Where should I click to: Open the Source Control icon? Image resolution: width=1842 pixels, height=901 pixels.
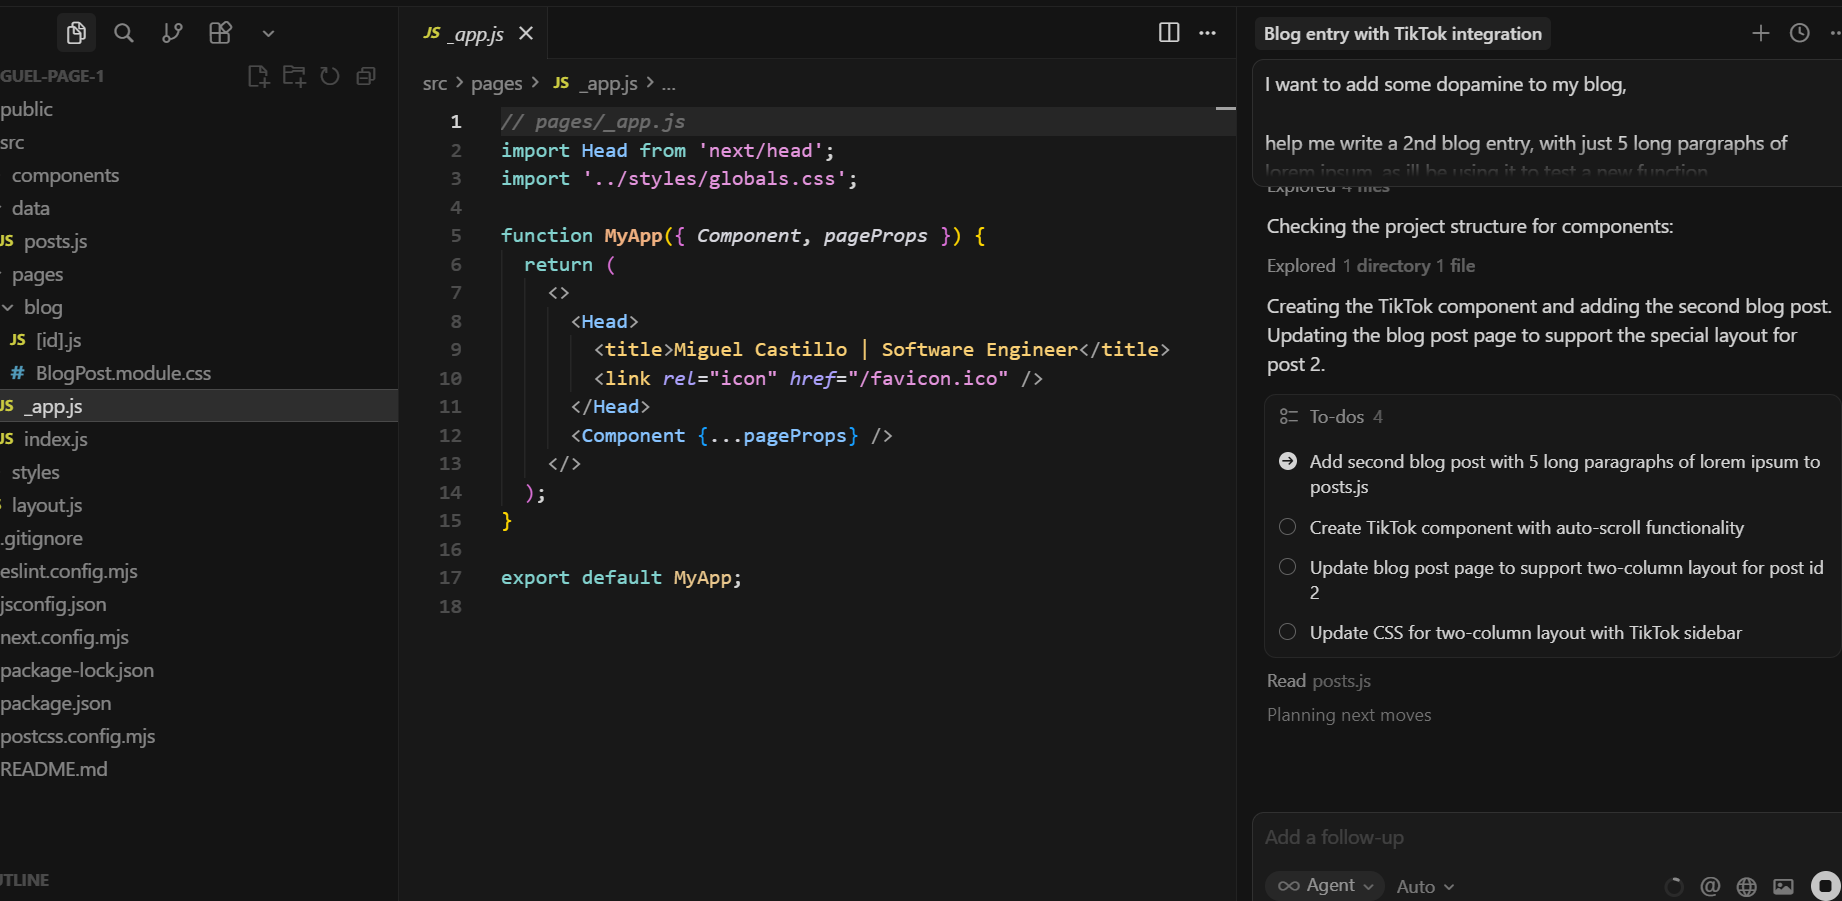172,33
